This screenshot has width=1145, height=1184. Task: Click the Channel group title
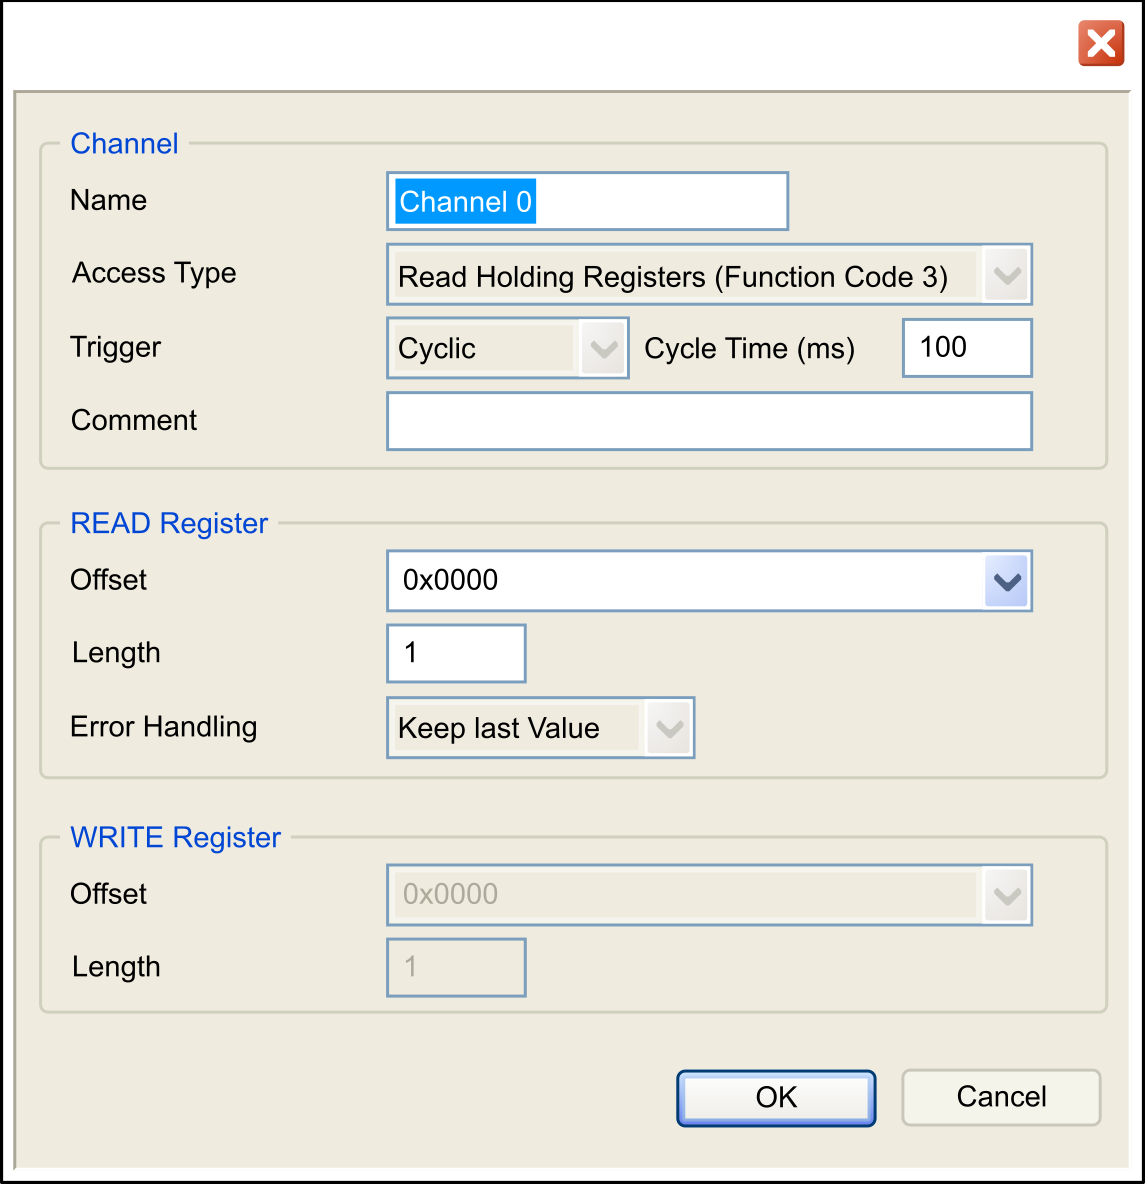coord(124,143)
